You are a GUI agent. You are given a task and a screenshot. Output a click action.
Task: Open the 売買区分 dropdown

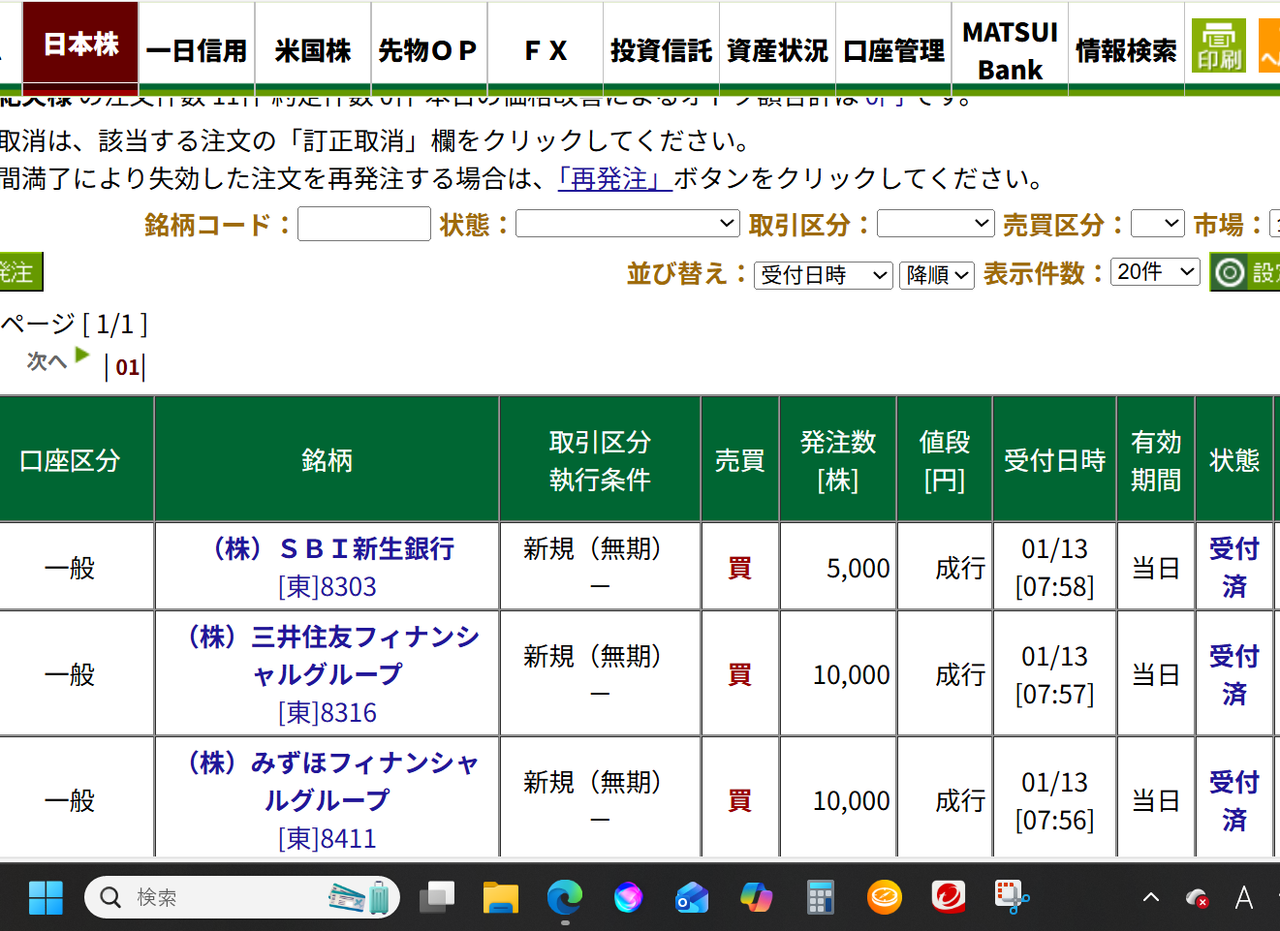click(x=1157, y=223)
